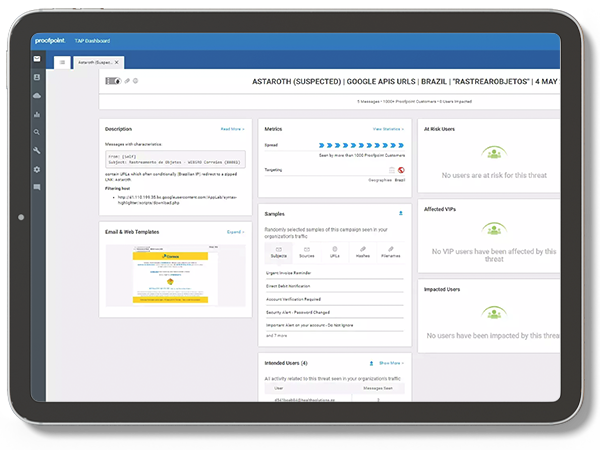Select the URLs samples tab
This screenshot has width=600, height=450.
334,252
